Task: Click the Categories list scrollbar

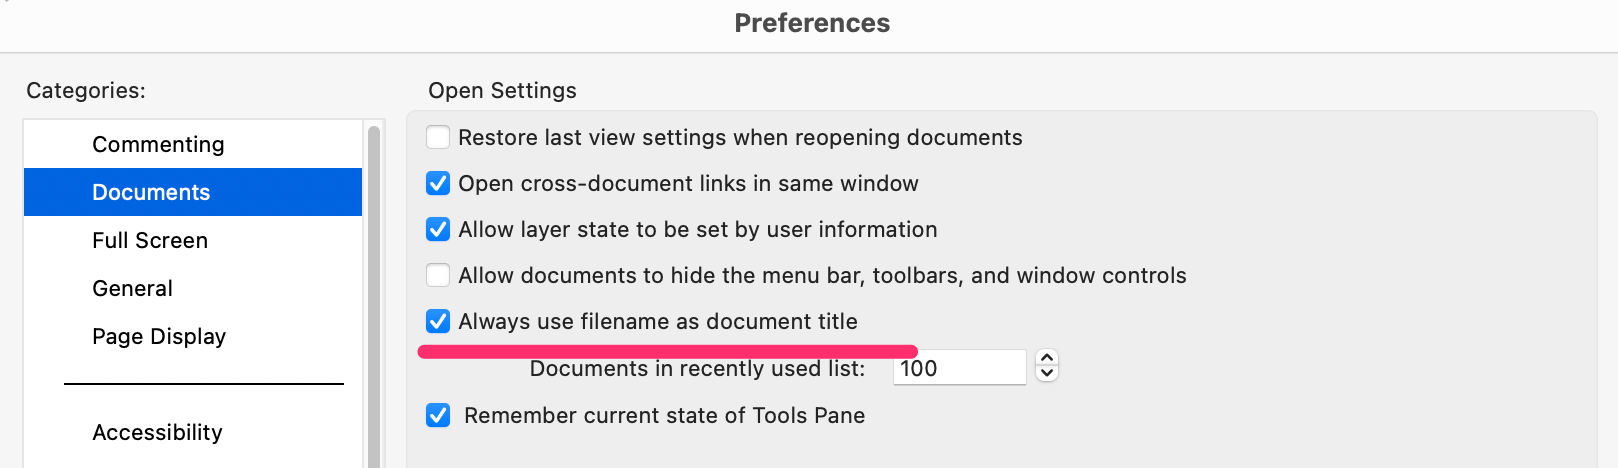Action: (x=374, y=300)
